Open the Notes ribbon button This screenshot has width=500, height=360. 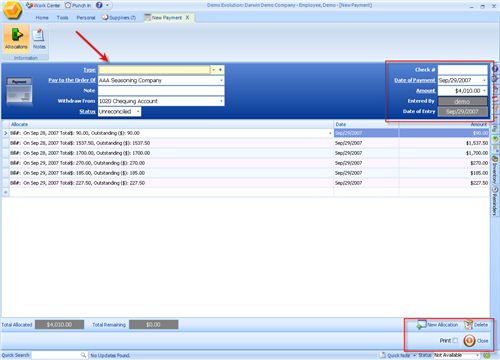click(x=39, y=38)
